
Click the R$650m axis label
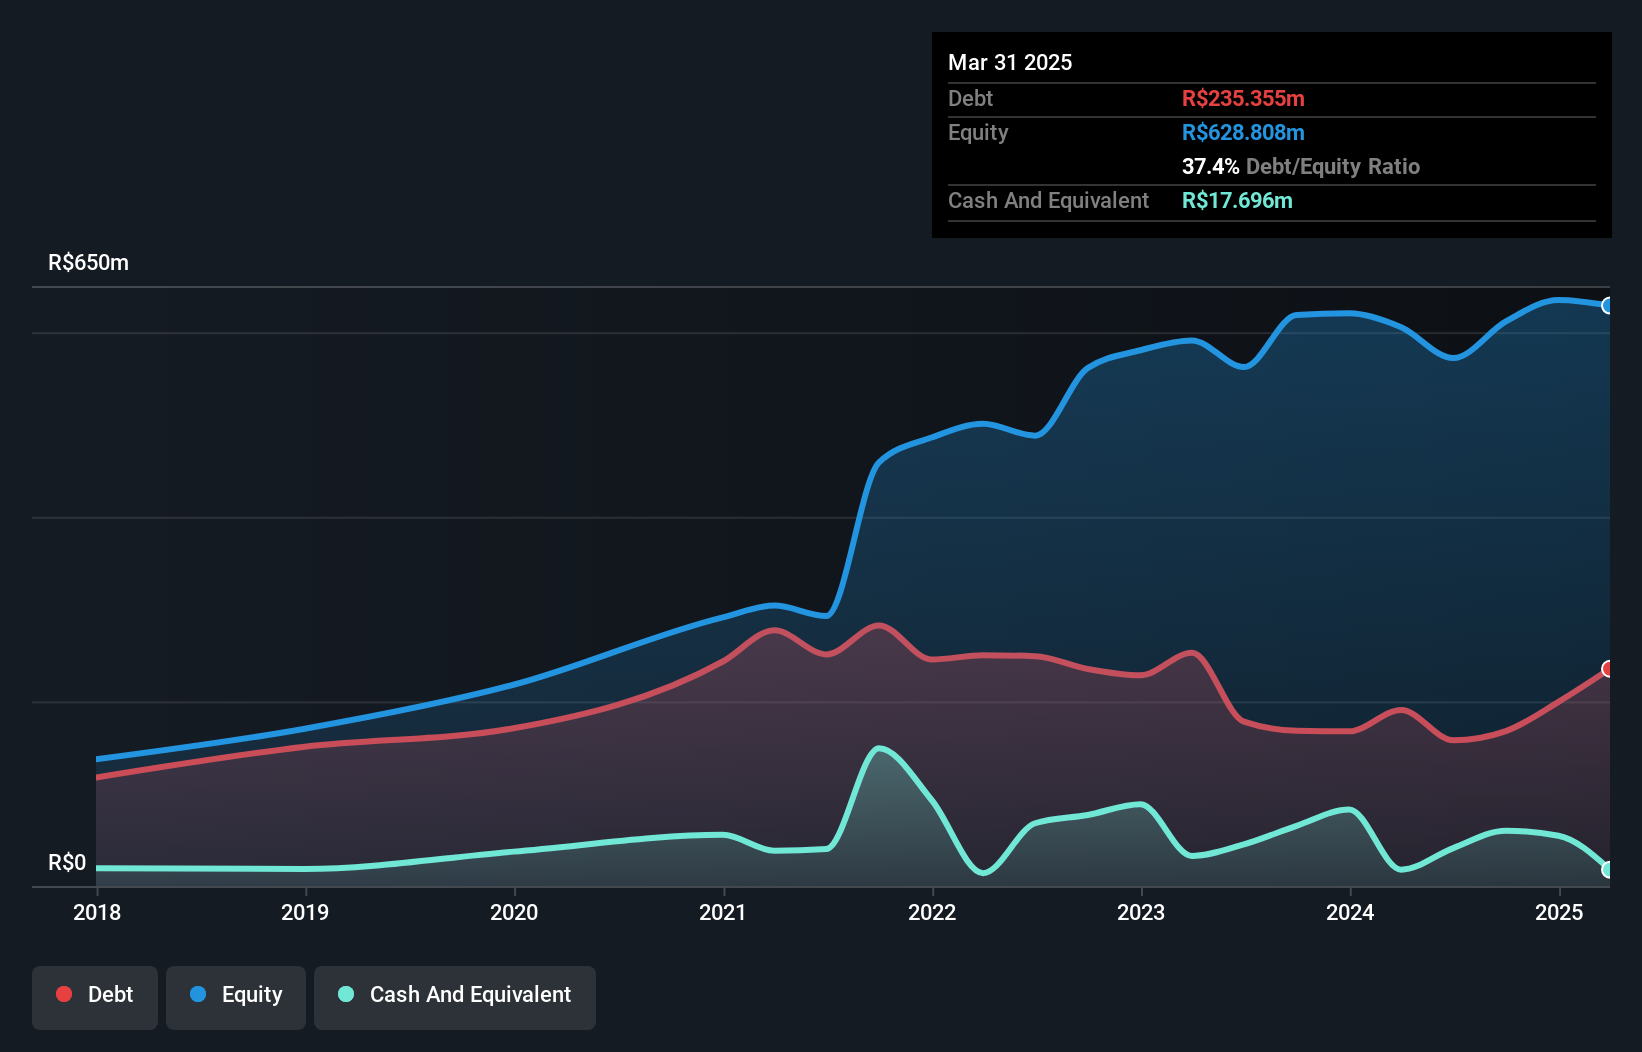(x=87, y=262)
